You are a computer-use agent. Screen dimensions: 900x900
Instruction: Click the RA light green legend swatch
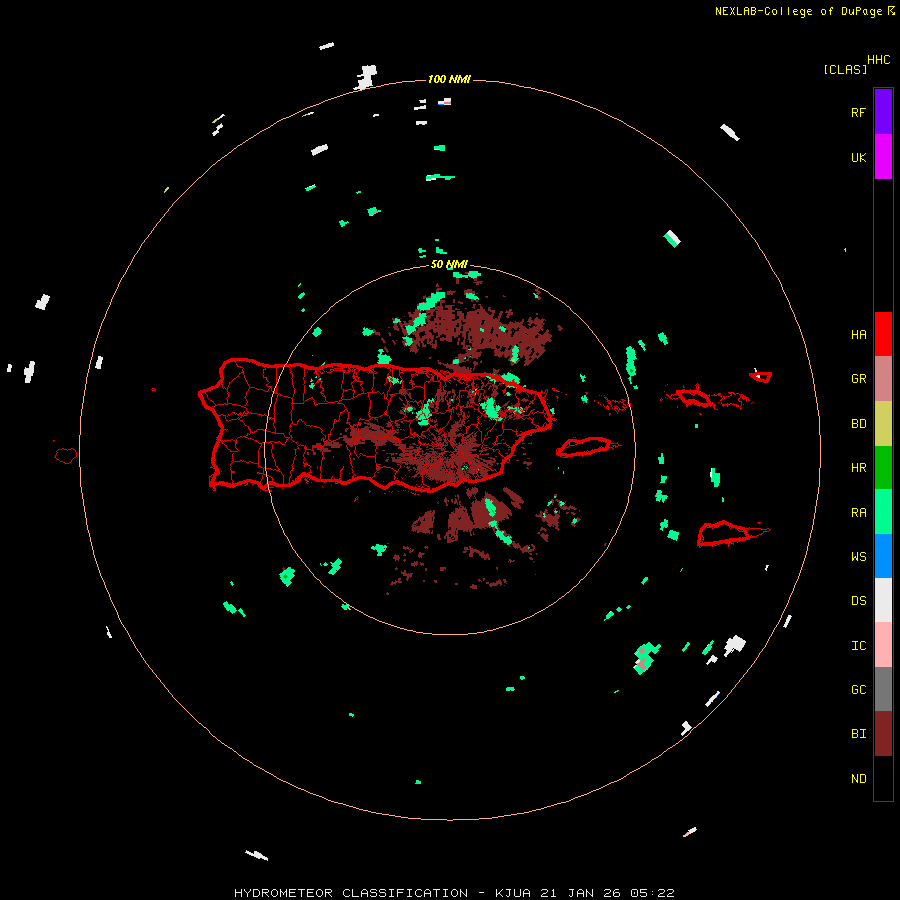click(883, 512)
